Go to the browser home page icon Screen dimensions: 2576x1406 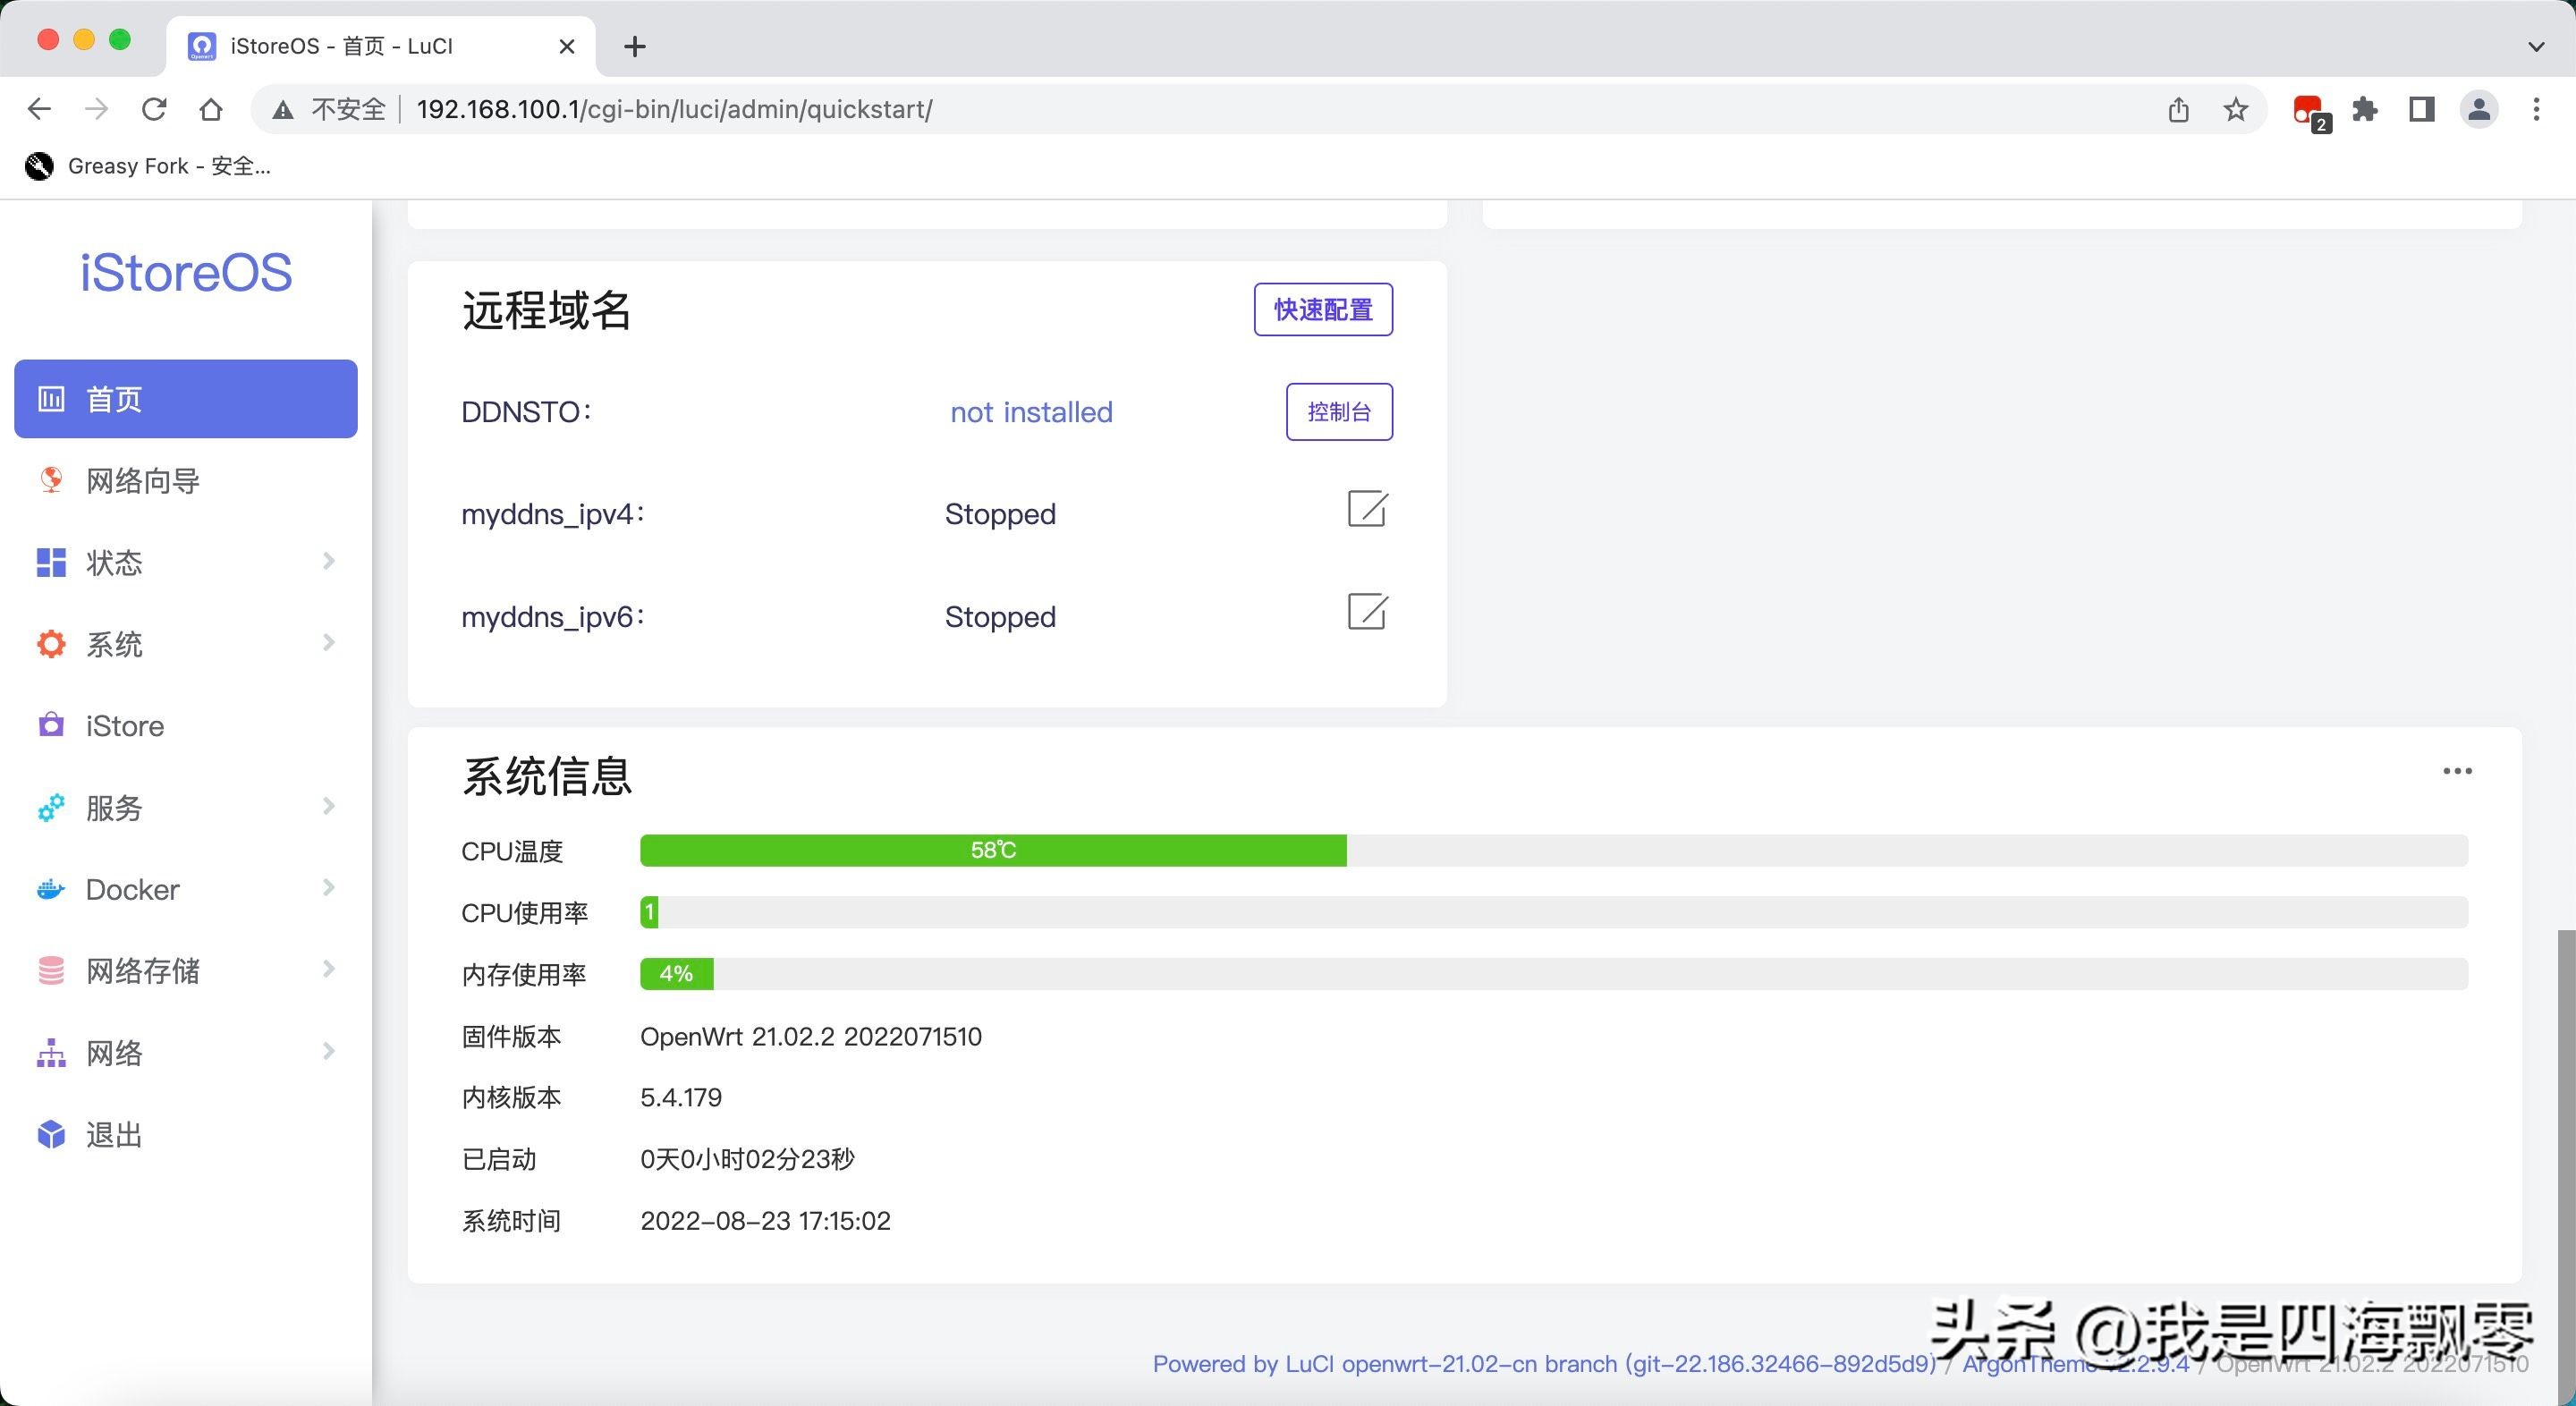[211, 109]
